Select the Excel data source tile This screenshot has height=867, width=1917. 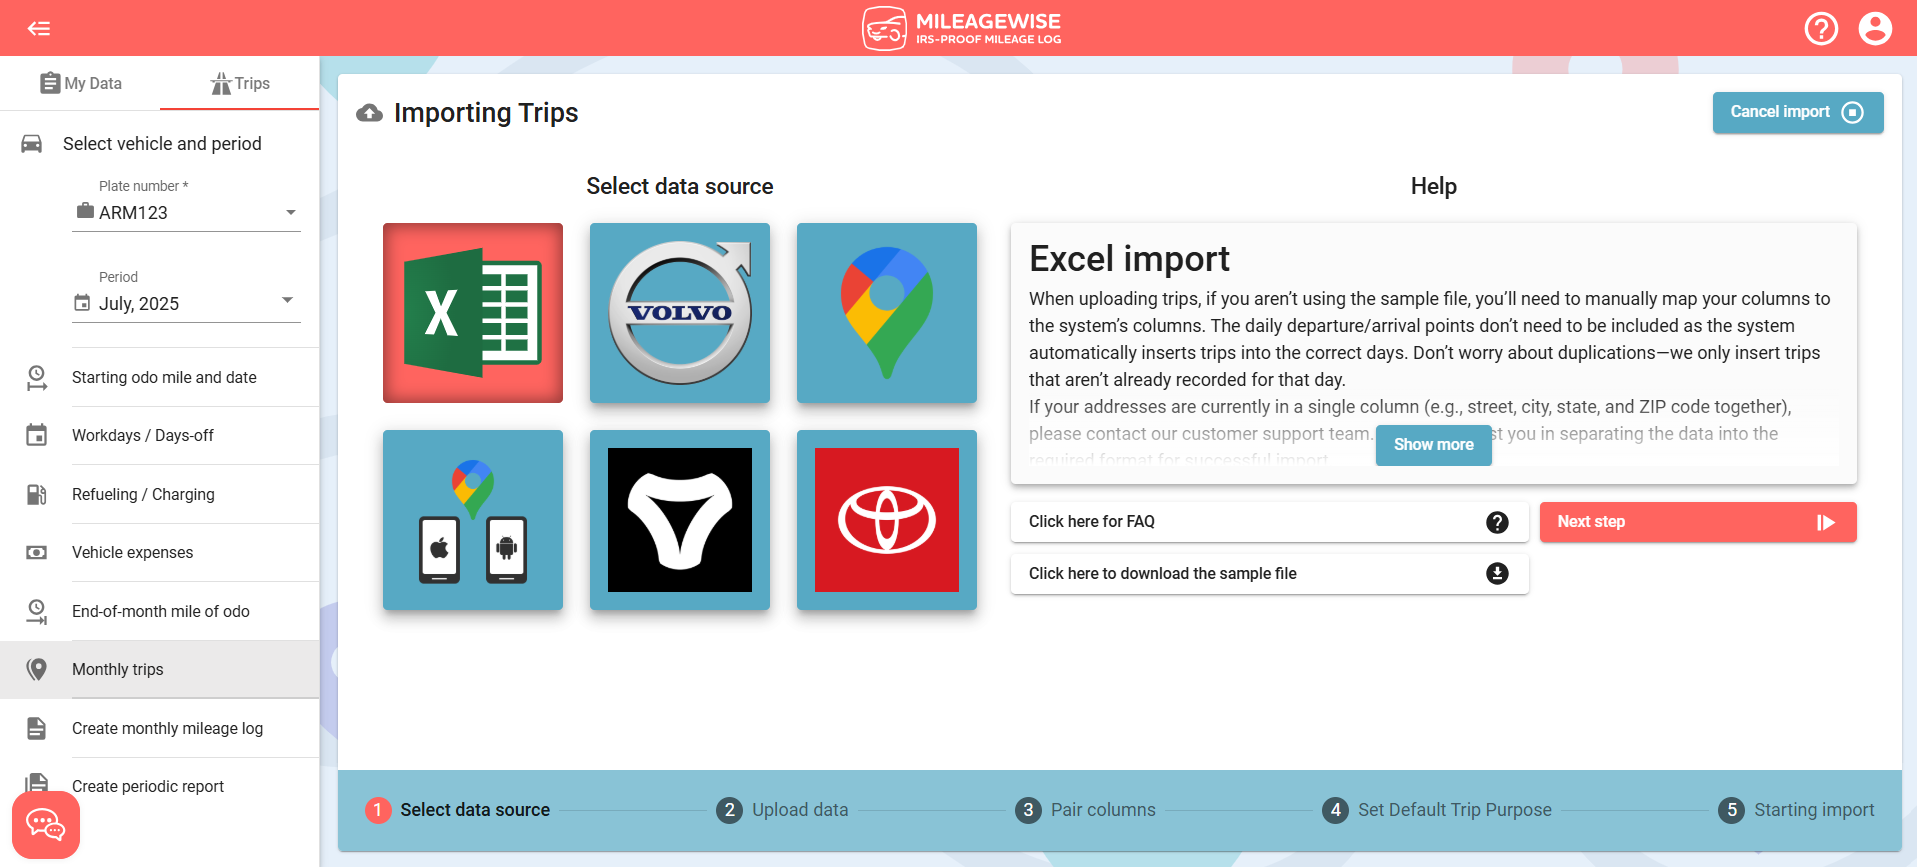pyautogui.click(x=473, y=313)
